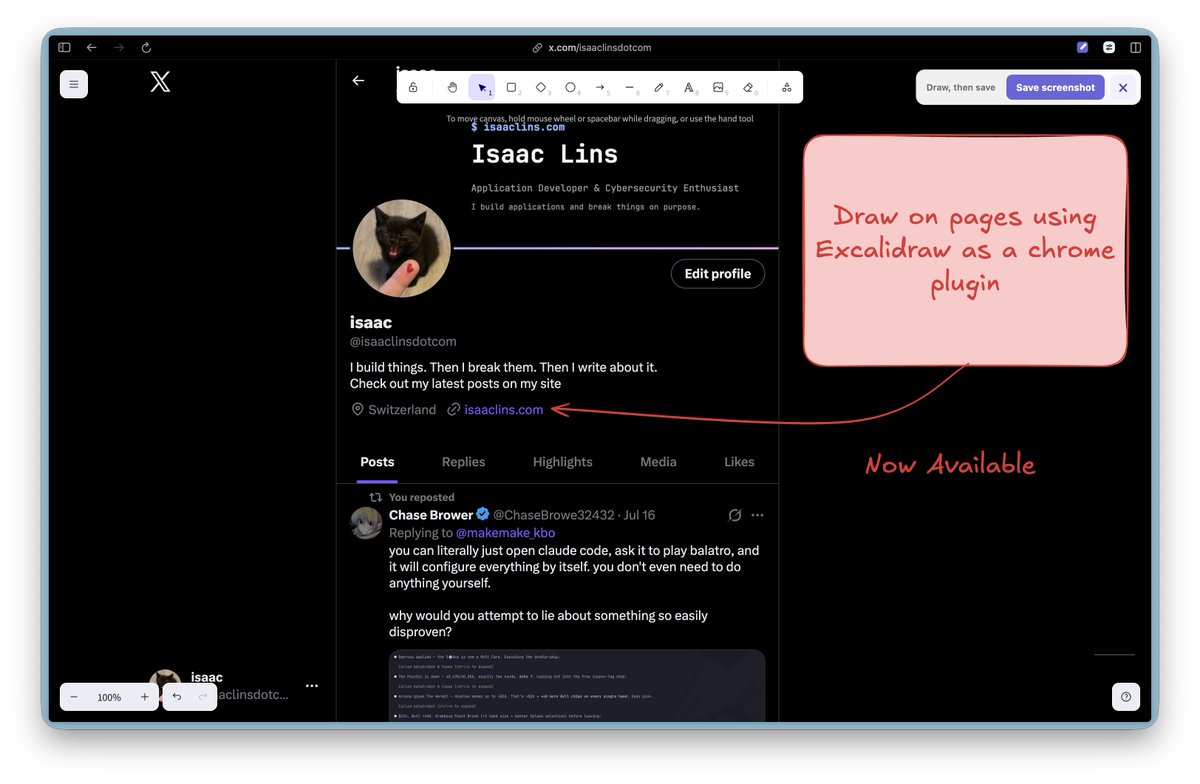Click the x.com address bar
The image size is (1200, 784).
click(x=592, y=47)
